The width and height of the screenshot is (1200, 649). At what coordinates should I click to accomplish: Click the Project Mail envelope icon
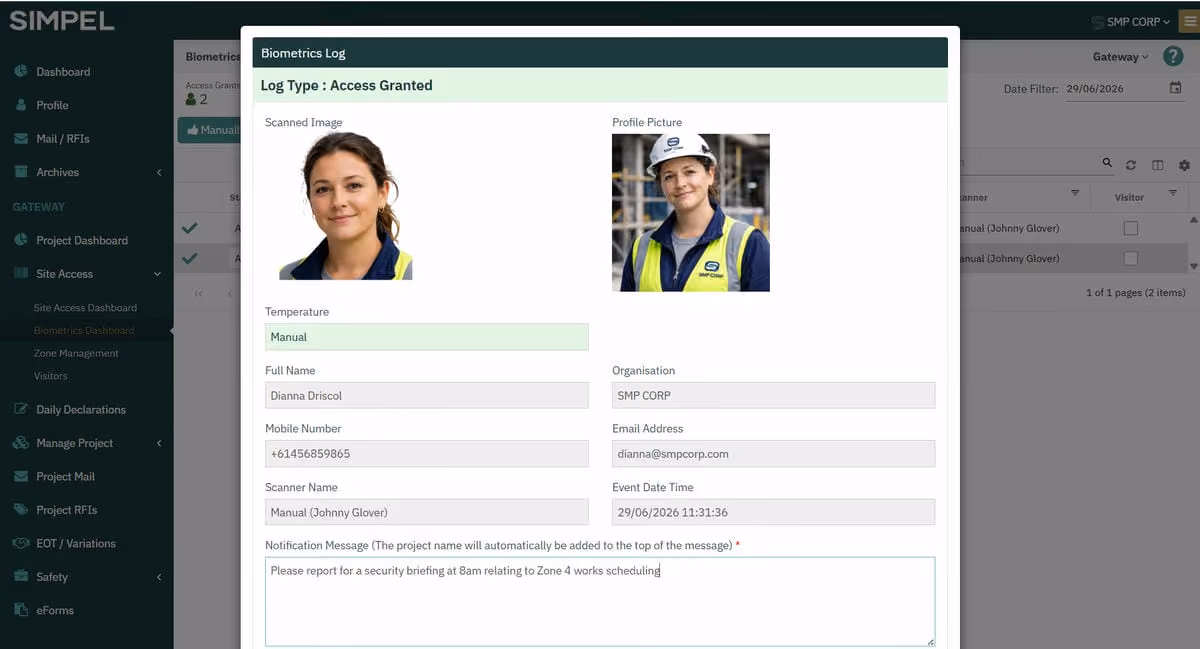20,477
